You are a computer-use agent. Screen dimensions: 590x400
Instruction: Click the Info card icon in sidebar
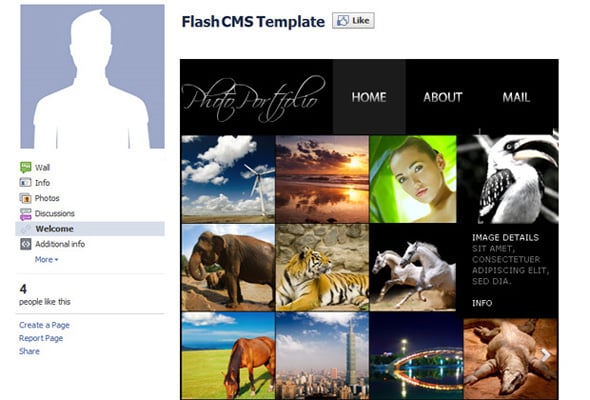point(25,183)
